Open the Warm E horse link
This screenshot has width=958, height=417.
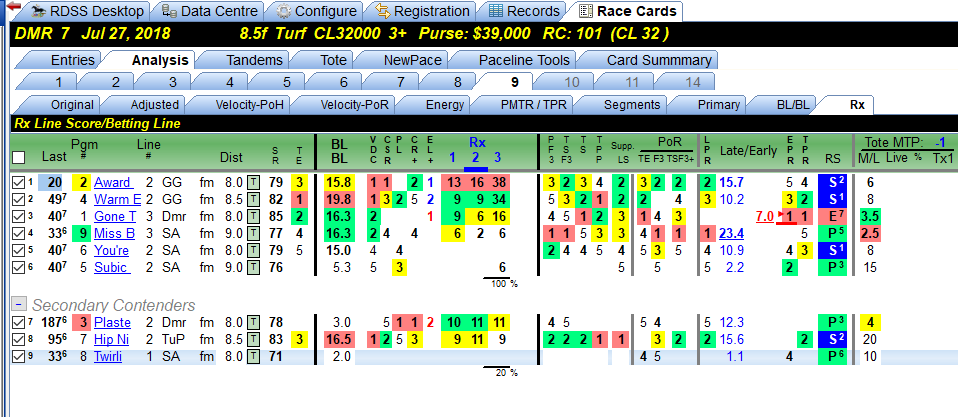[117, 199]
